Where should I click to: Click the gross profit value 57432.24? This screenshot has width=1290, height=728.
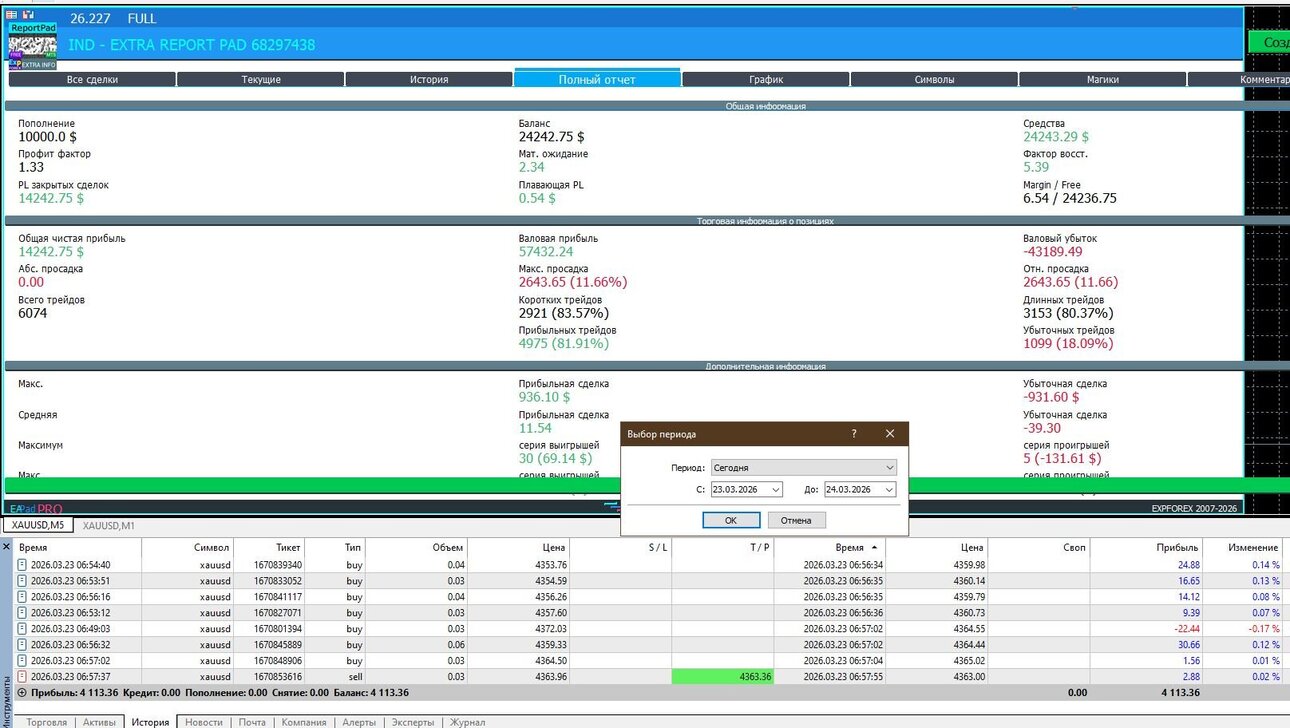(x=546, y=252)
